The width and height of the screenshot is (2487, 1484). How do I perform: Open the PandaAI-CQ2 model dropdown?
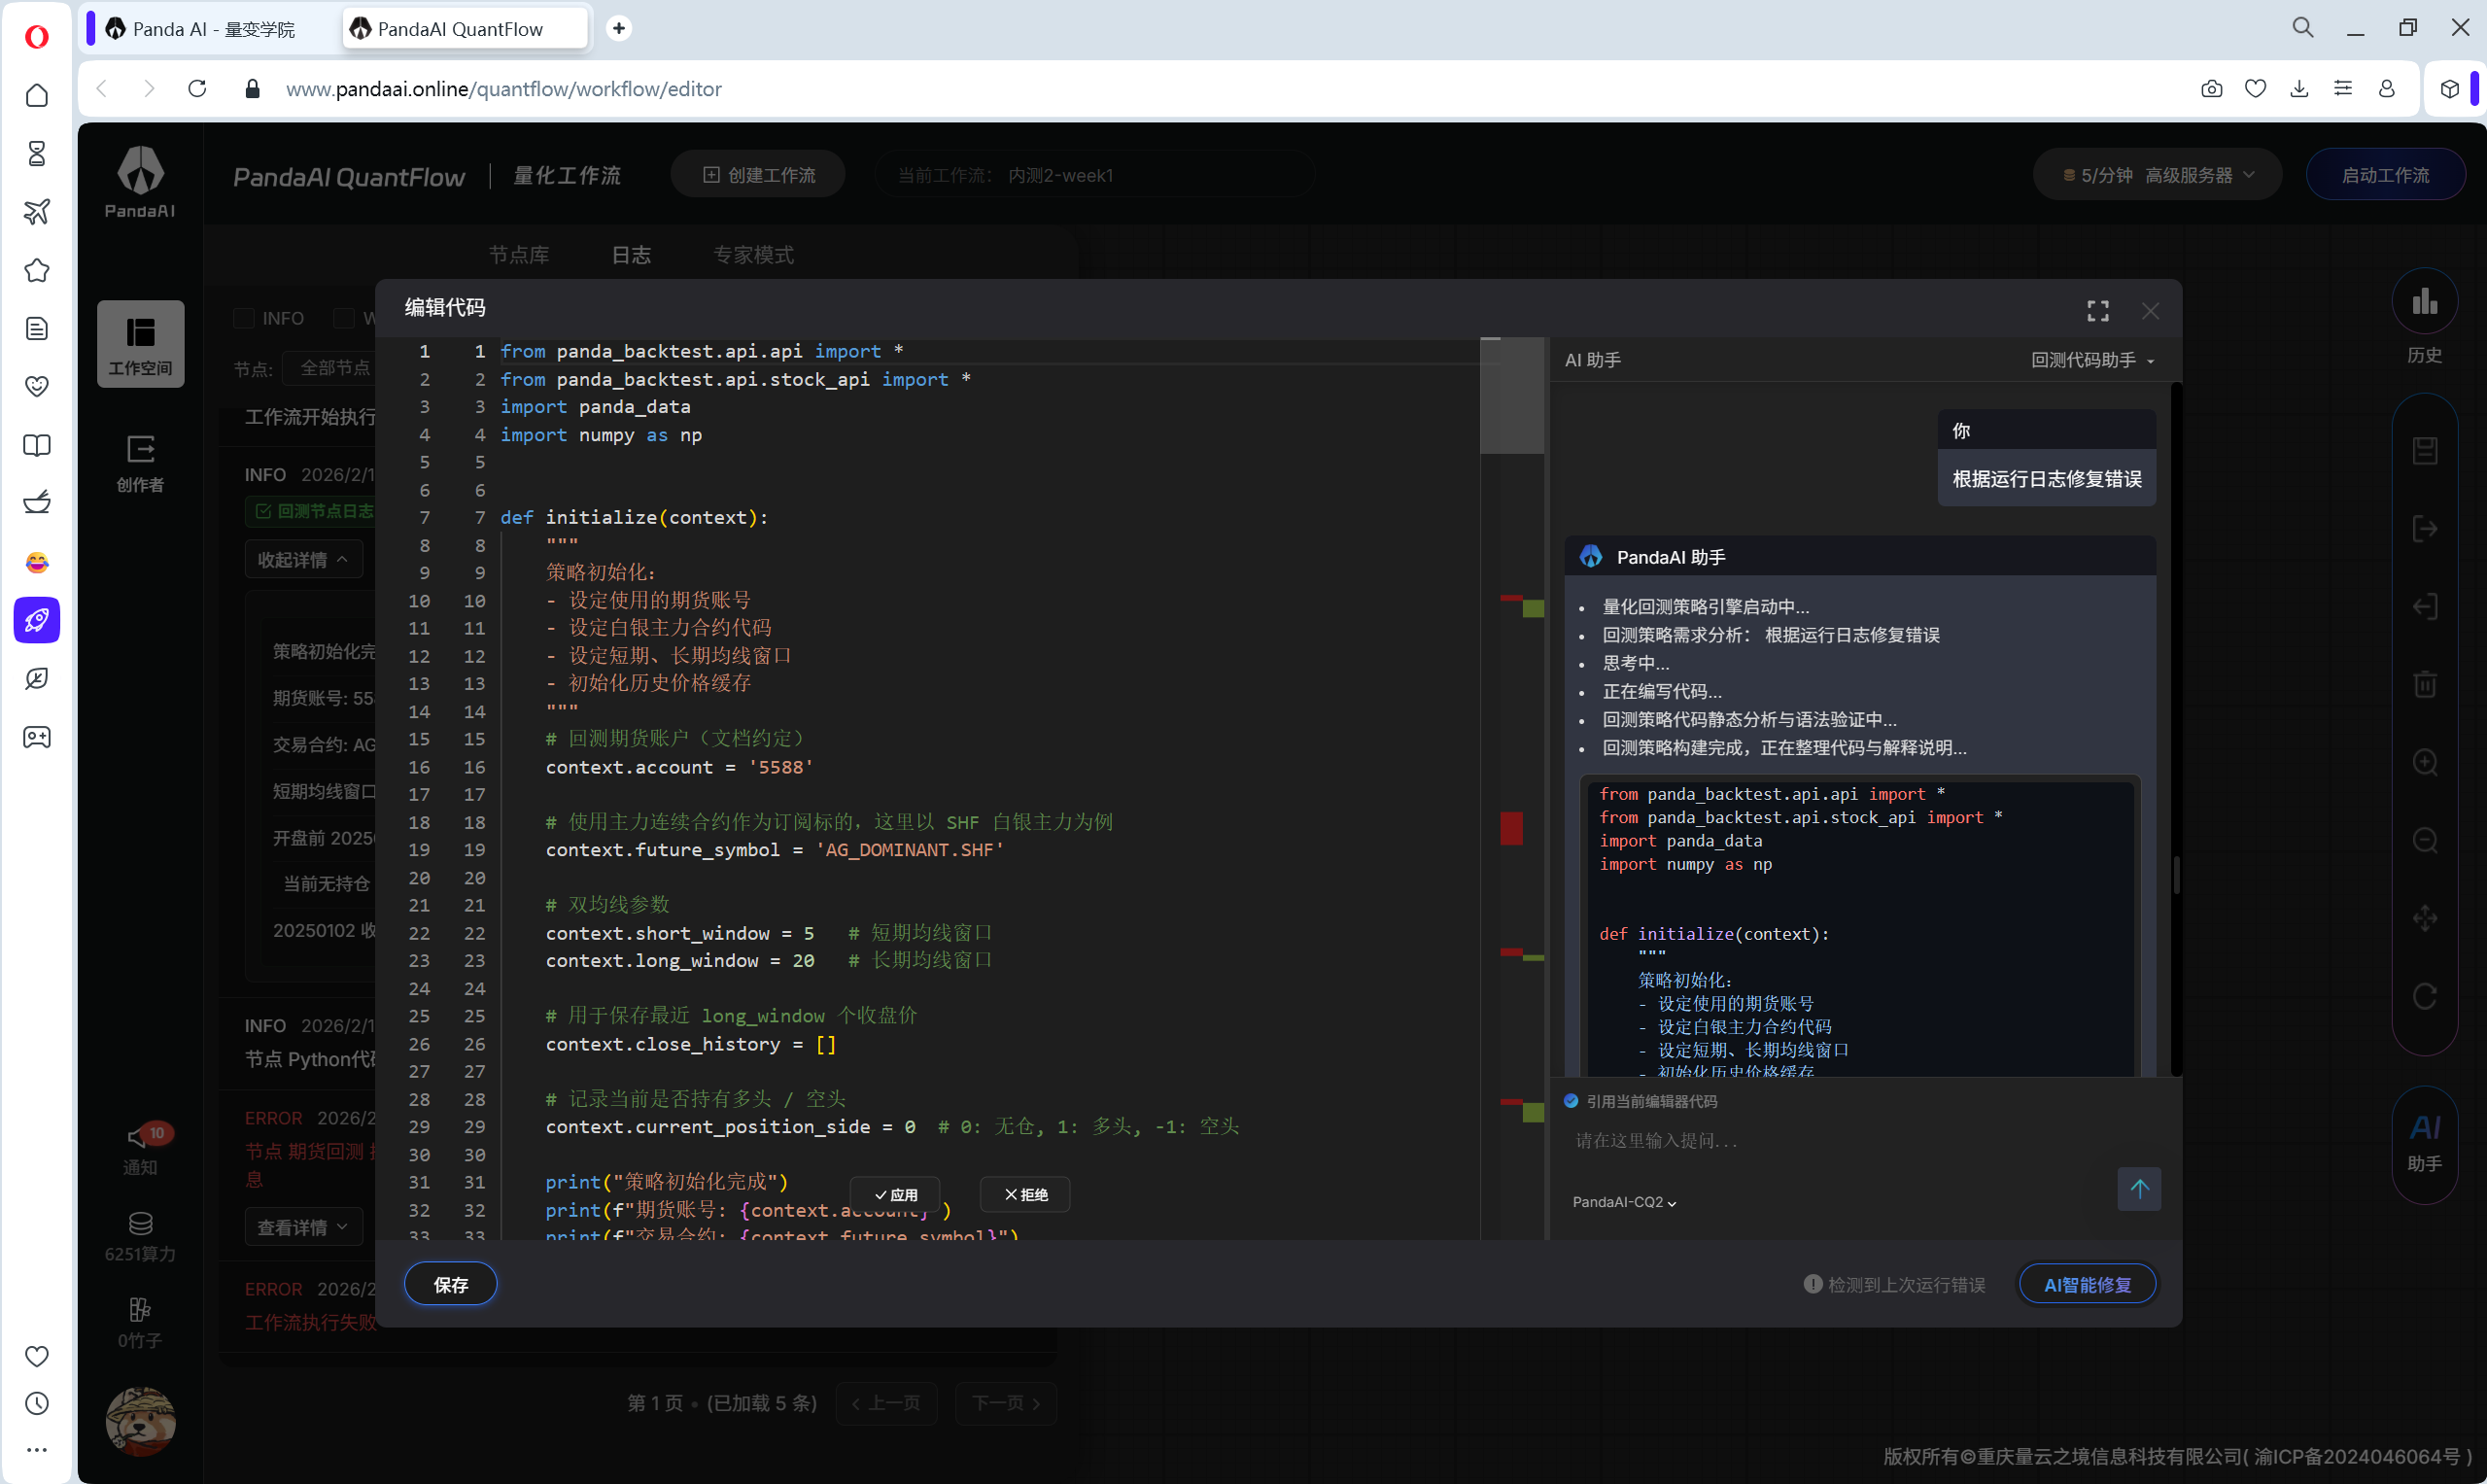(1623, 1202)
